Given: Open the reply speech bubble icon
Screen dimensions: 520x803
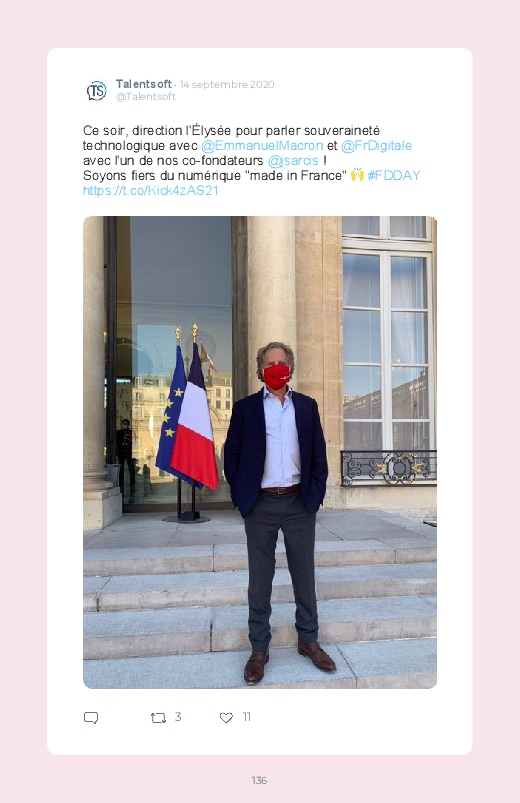Looking at the screenshot, I should point(91,717).
